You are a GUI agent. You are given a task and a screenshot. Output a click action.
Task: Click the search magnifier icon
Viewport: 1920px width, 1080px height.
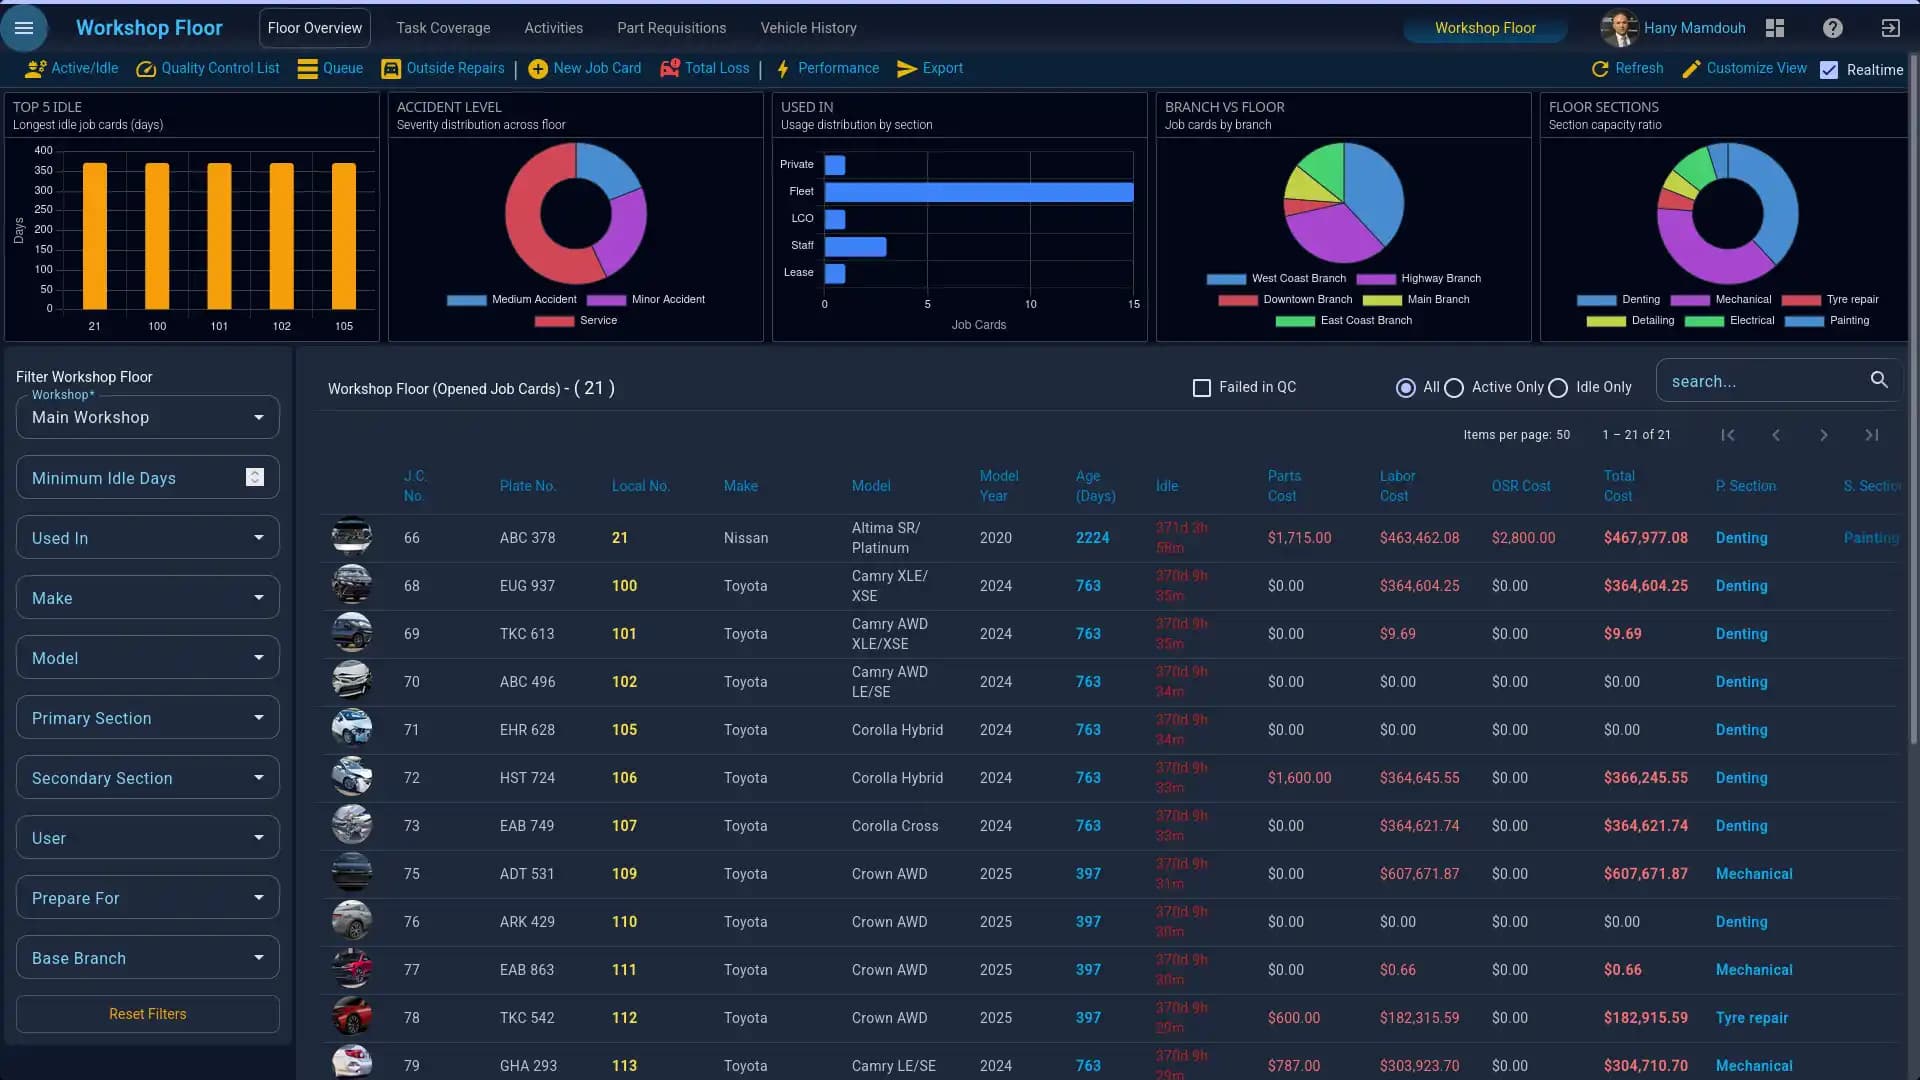pos(1879,380)
